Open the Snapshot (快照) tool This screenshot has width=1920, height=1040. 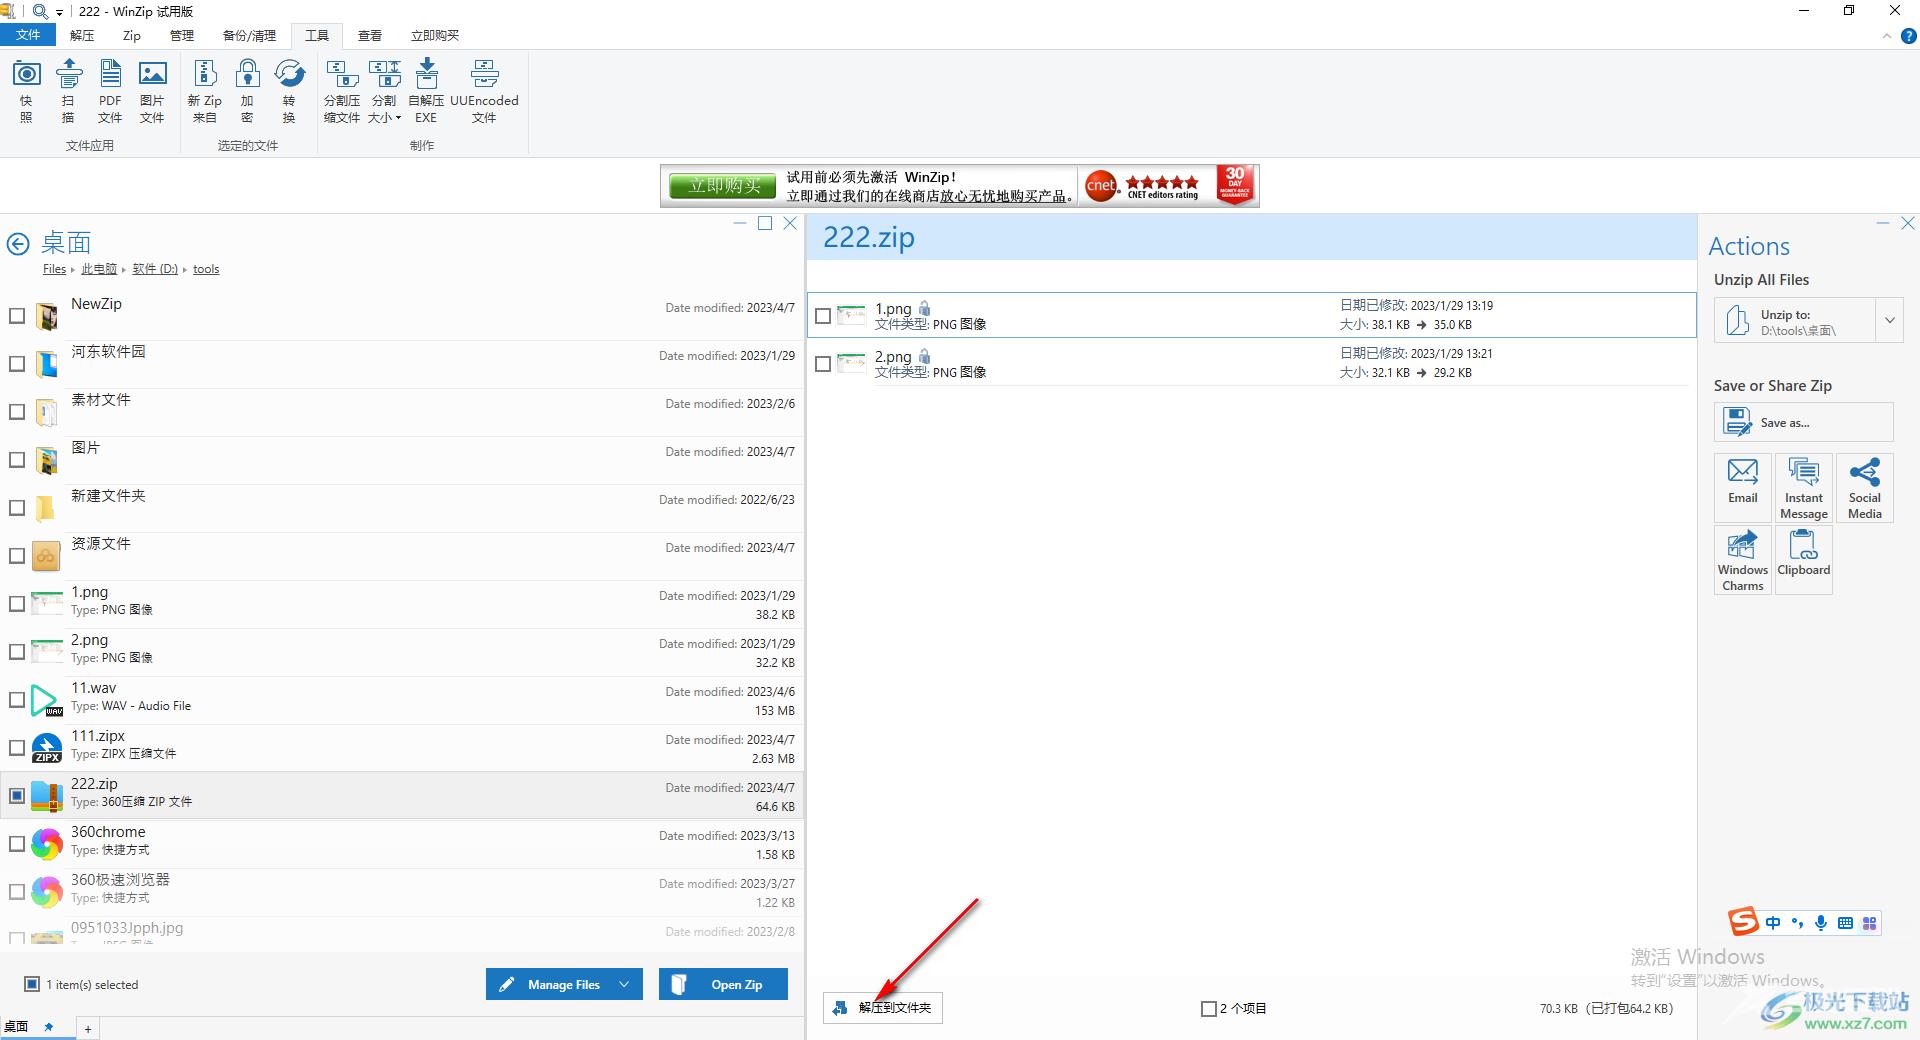click(x=26, y=90)
